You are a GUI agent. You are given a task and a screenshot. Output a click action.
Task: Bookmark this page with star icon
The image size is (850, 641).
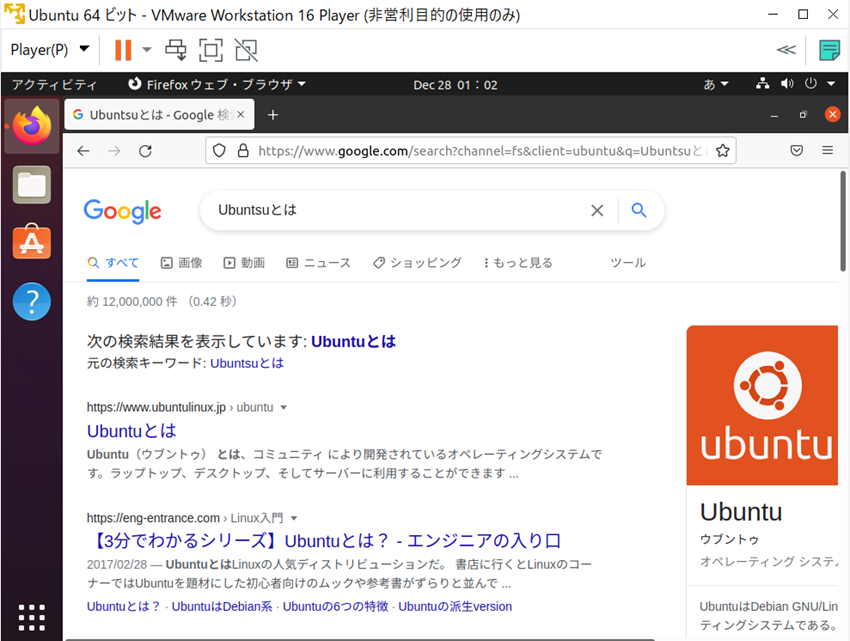point(723,151)
